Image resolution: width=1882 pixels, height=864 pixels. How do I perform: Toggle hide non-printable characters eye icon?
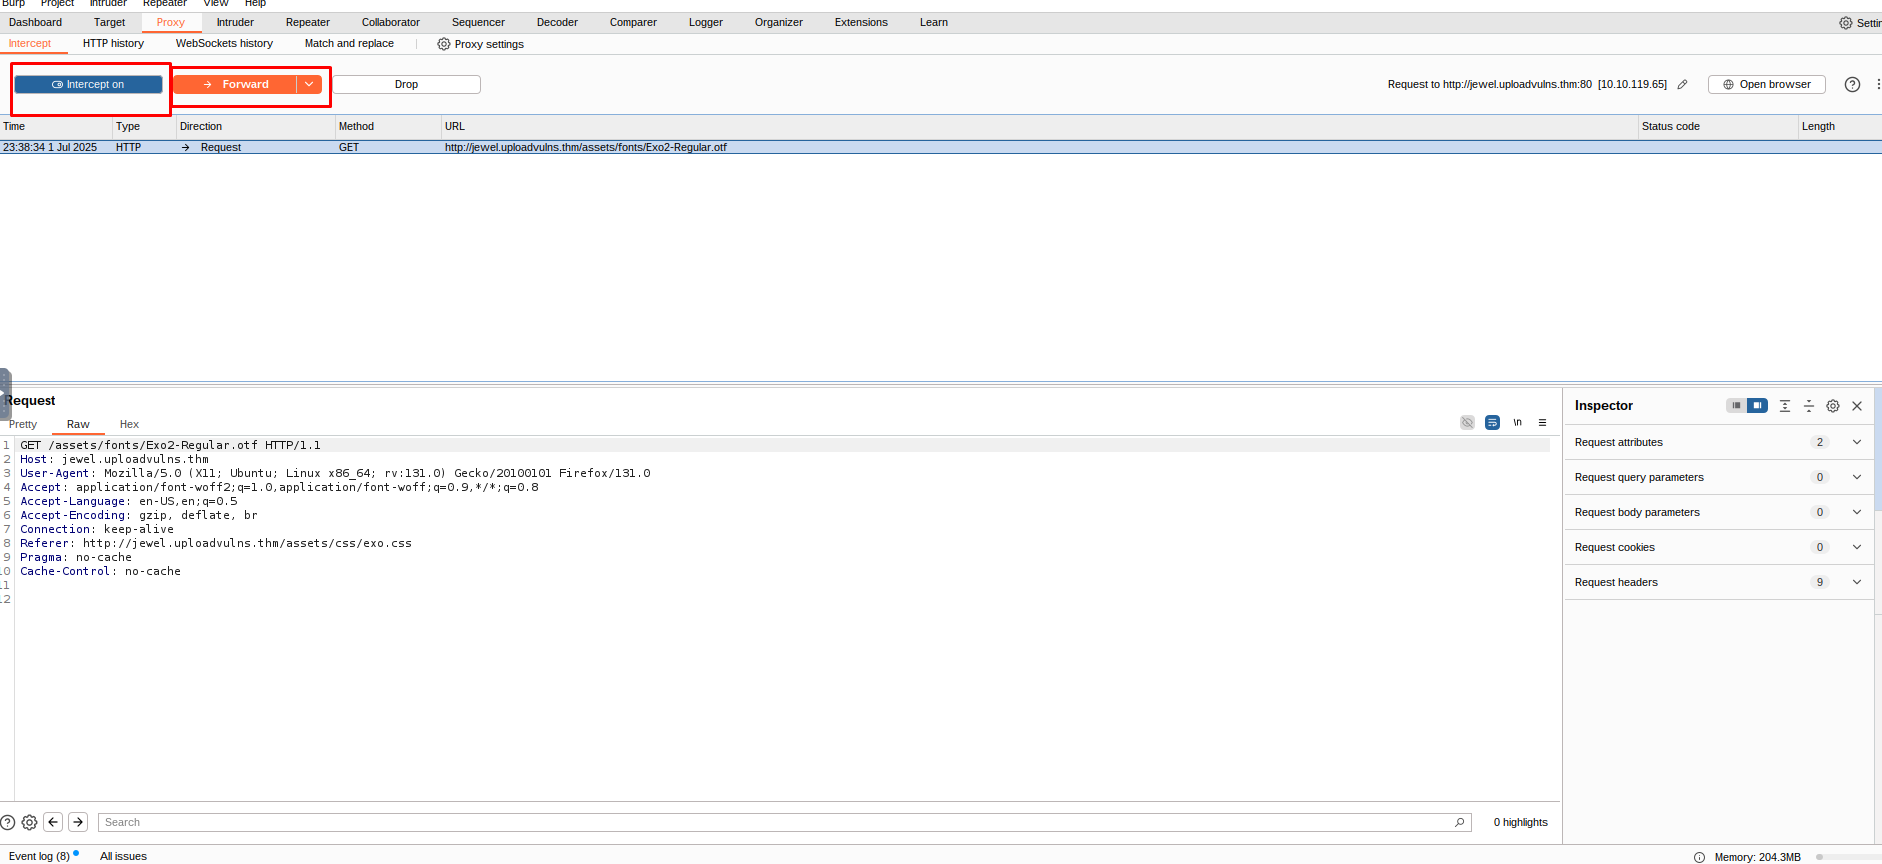1467,423
